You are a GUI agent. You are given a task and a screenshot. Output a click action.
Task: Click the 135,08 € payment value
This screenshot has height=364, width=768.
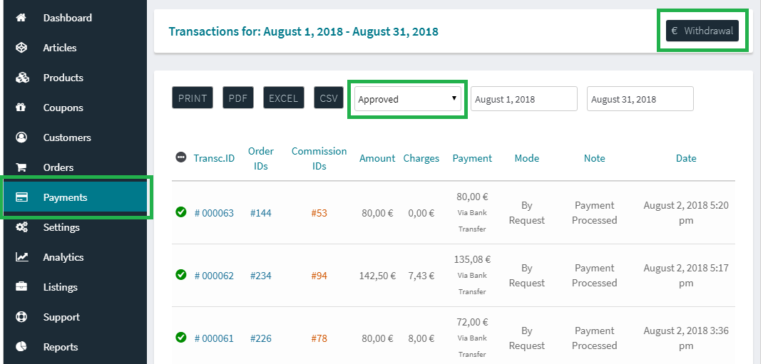(472, 259)
